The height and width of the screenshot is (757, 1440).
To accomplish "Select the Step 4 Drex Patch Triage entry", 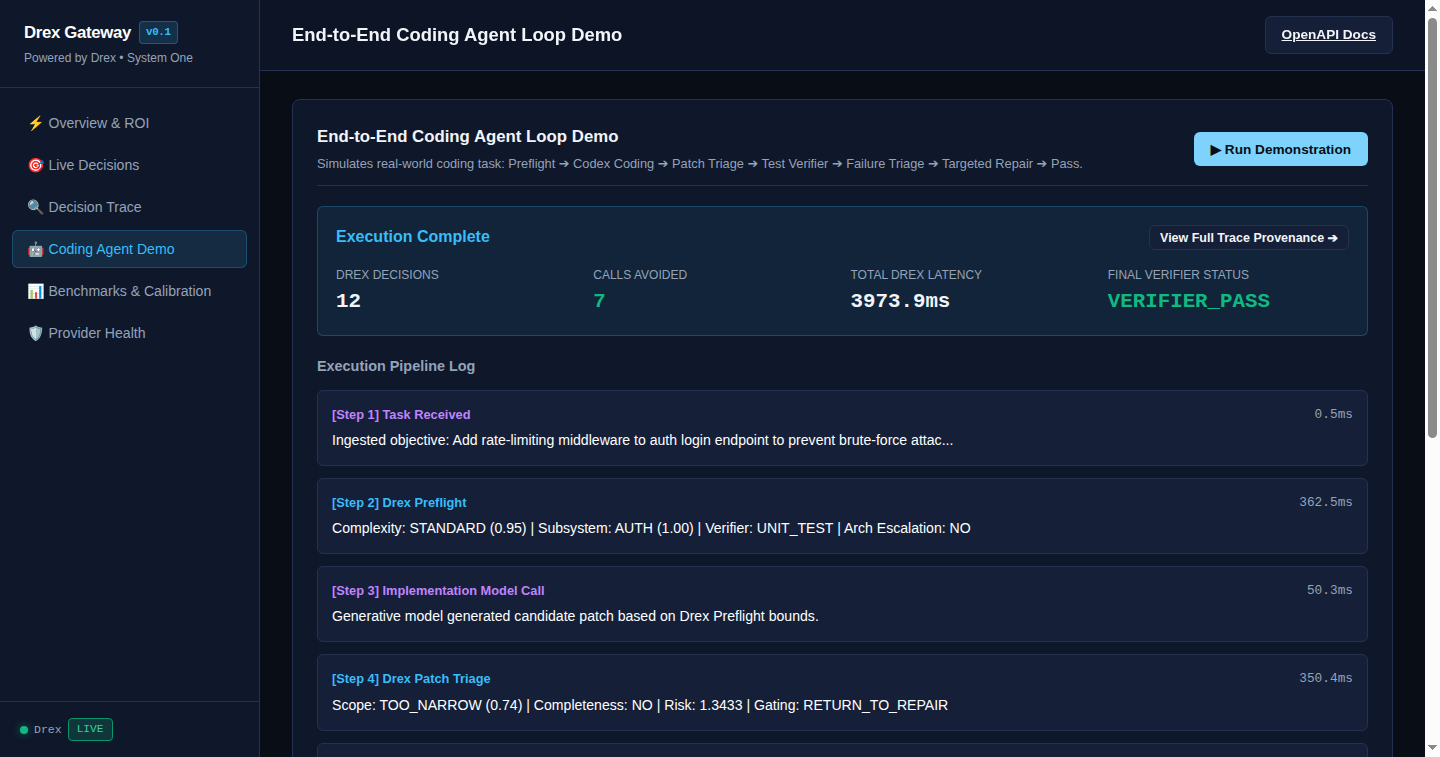I will (842, 692).
